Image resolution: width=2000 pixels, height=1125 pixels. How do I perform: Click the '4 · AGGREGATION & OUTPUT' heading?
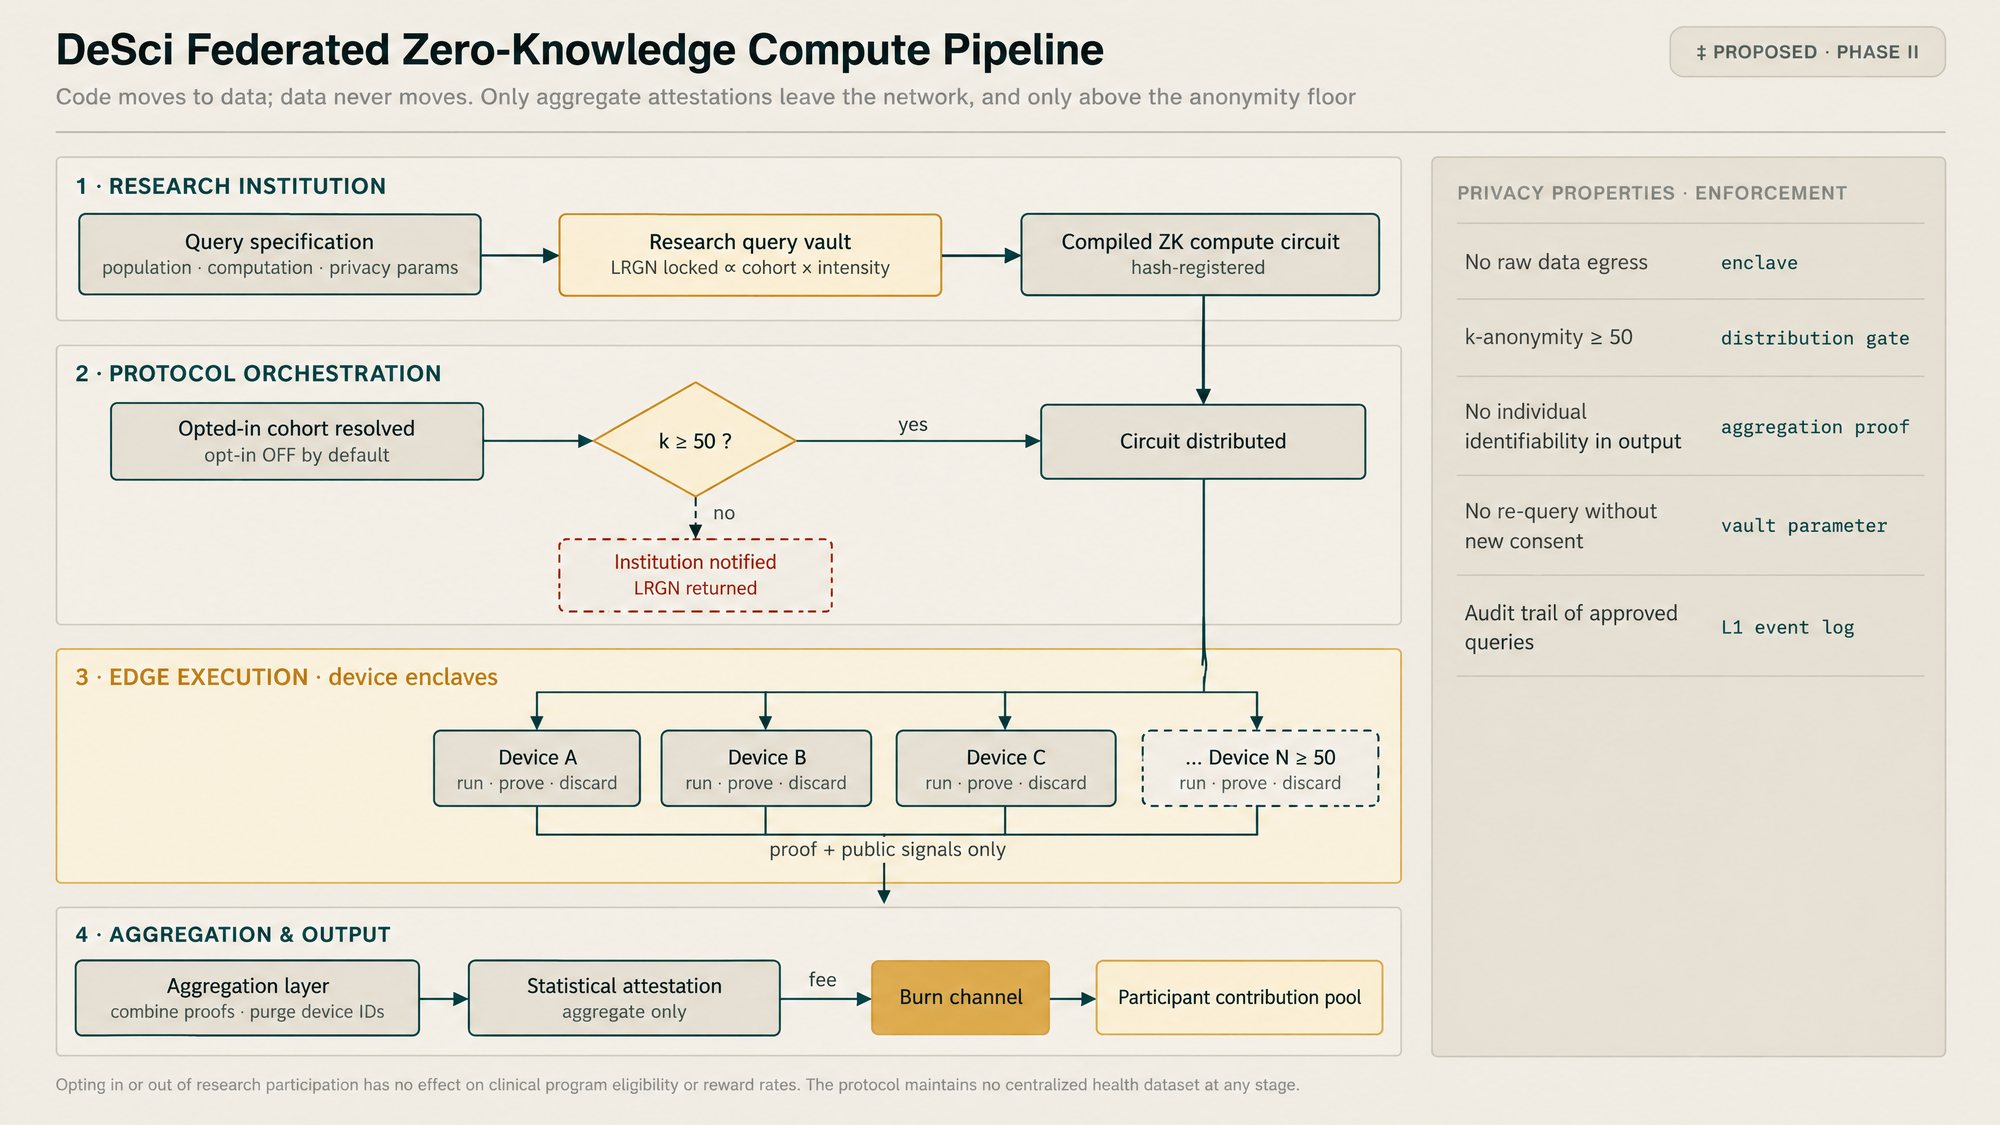click(x=233, y=934)
